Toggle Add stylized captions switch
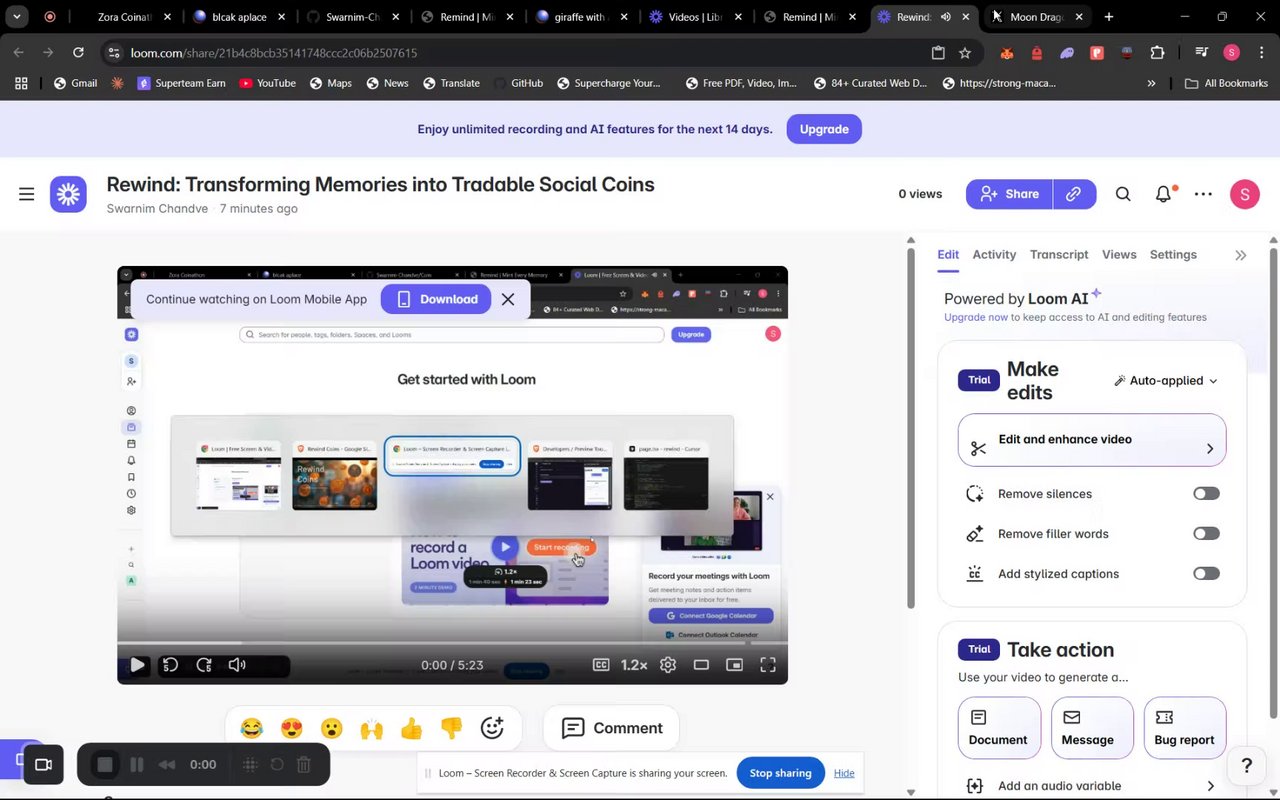This screenshot has width=1280, height=800. tap(1206, 574)
